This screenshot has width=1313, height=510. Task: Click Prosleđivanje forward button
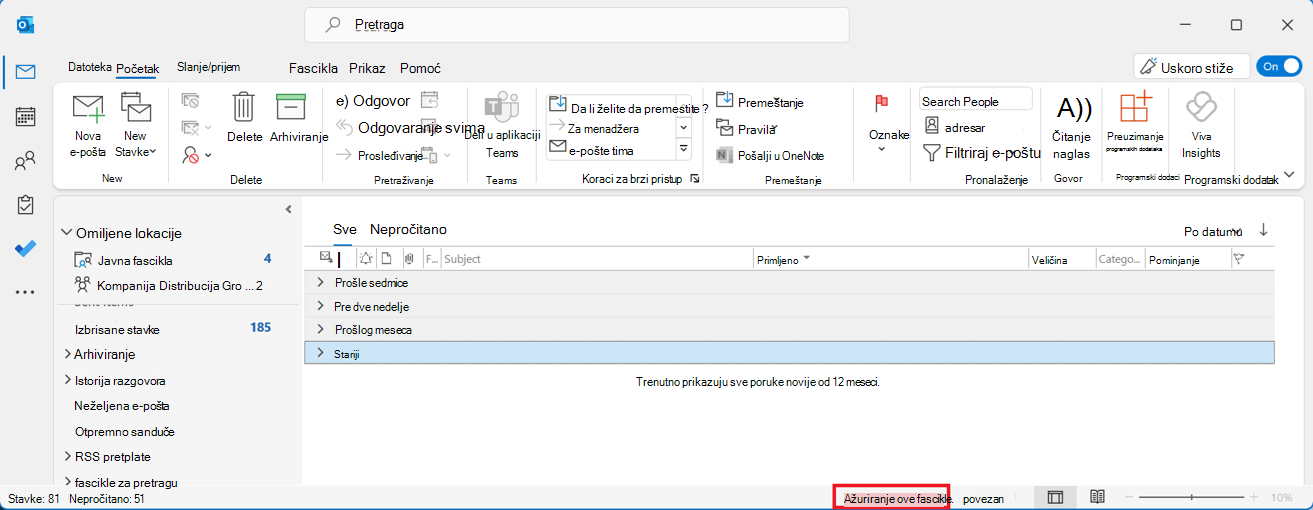point(379,154)
